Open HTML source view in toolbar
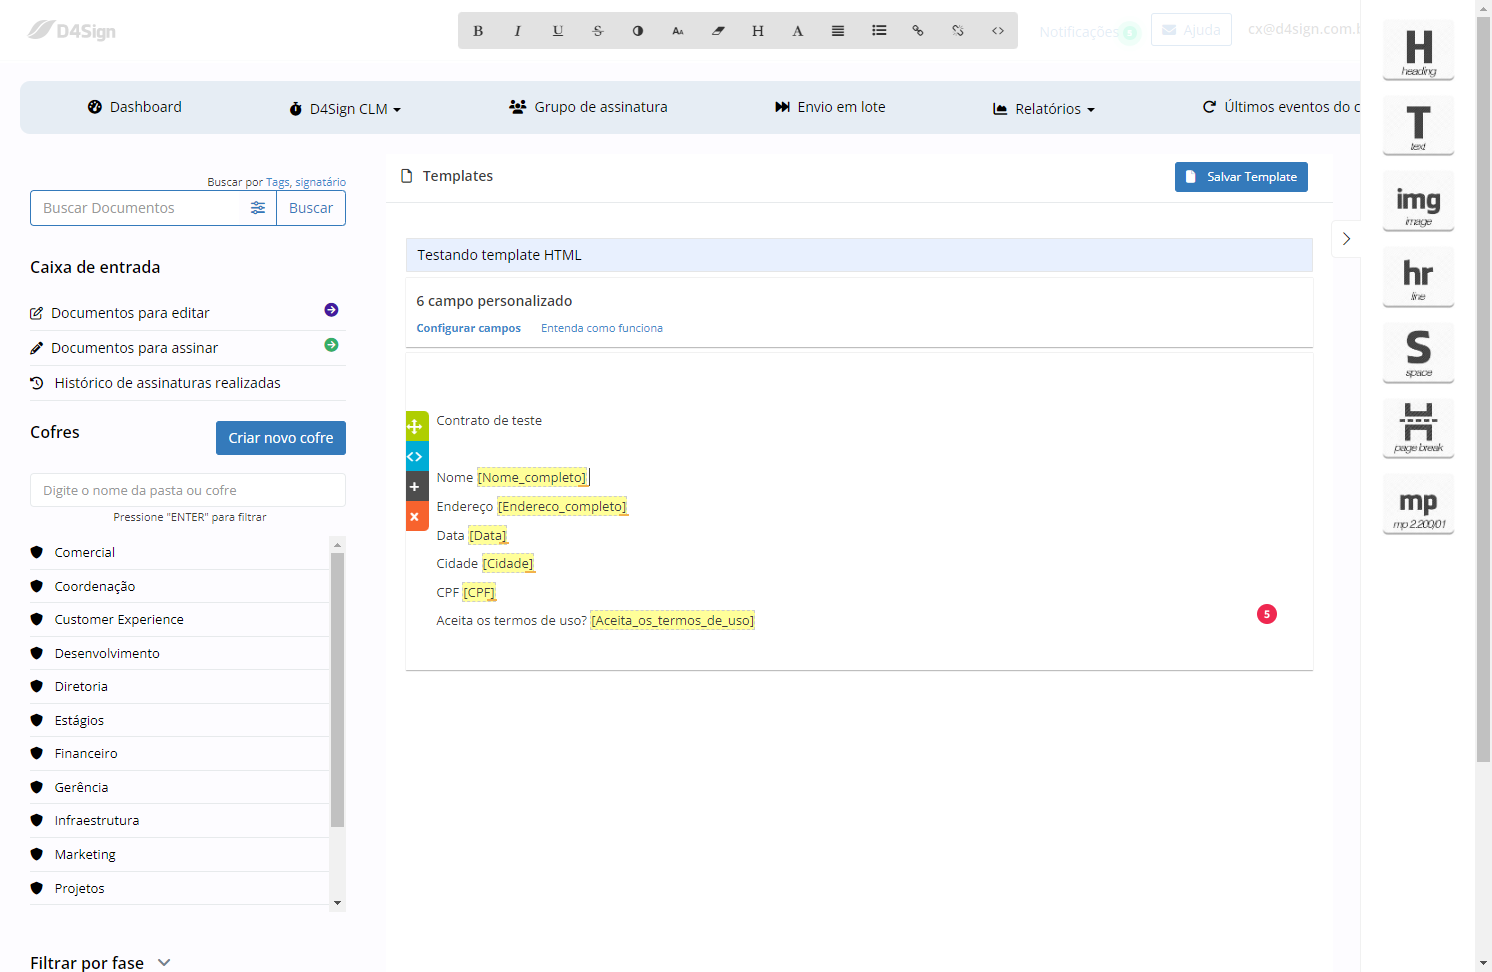 pos(998,31)
